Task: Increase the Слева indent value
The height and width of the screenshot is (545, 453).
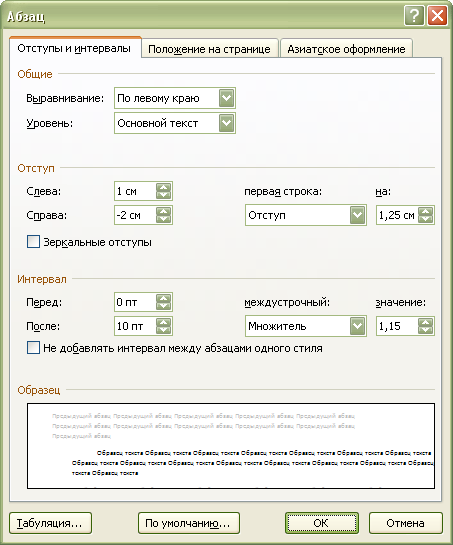Action: pyautogui.click(x=163, y=187)
